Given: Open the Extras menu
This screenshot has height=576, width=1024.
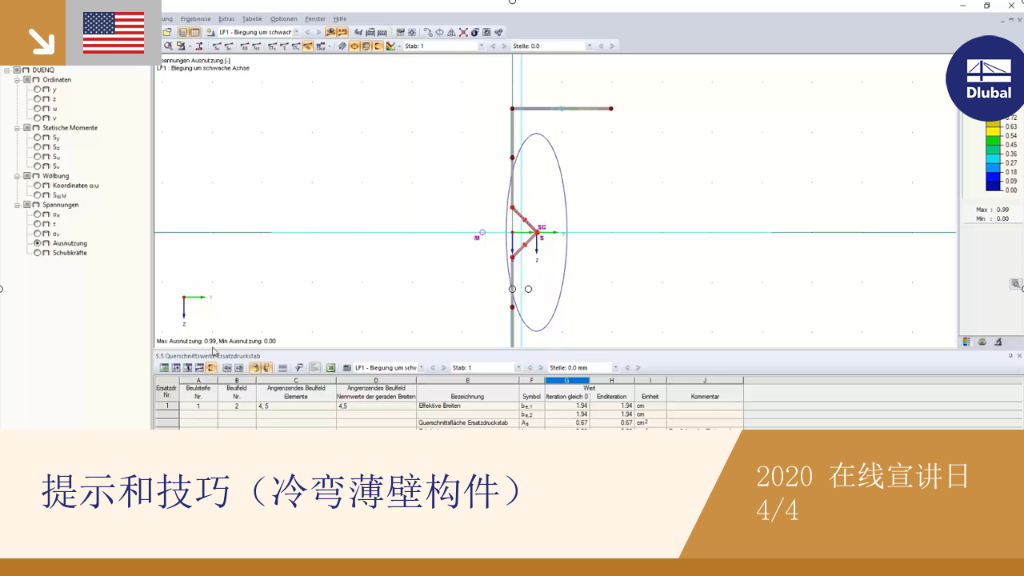Looking at the screenshot, I should (226, 19).
